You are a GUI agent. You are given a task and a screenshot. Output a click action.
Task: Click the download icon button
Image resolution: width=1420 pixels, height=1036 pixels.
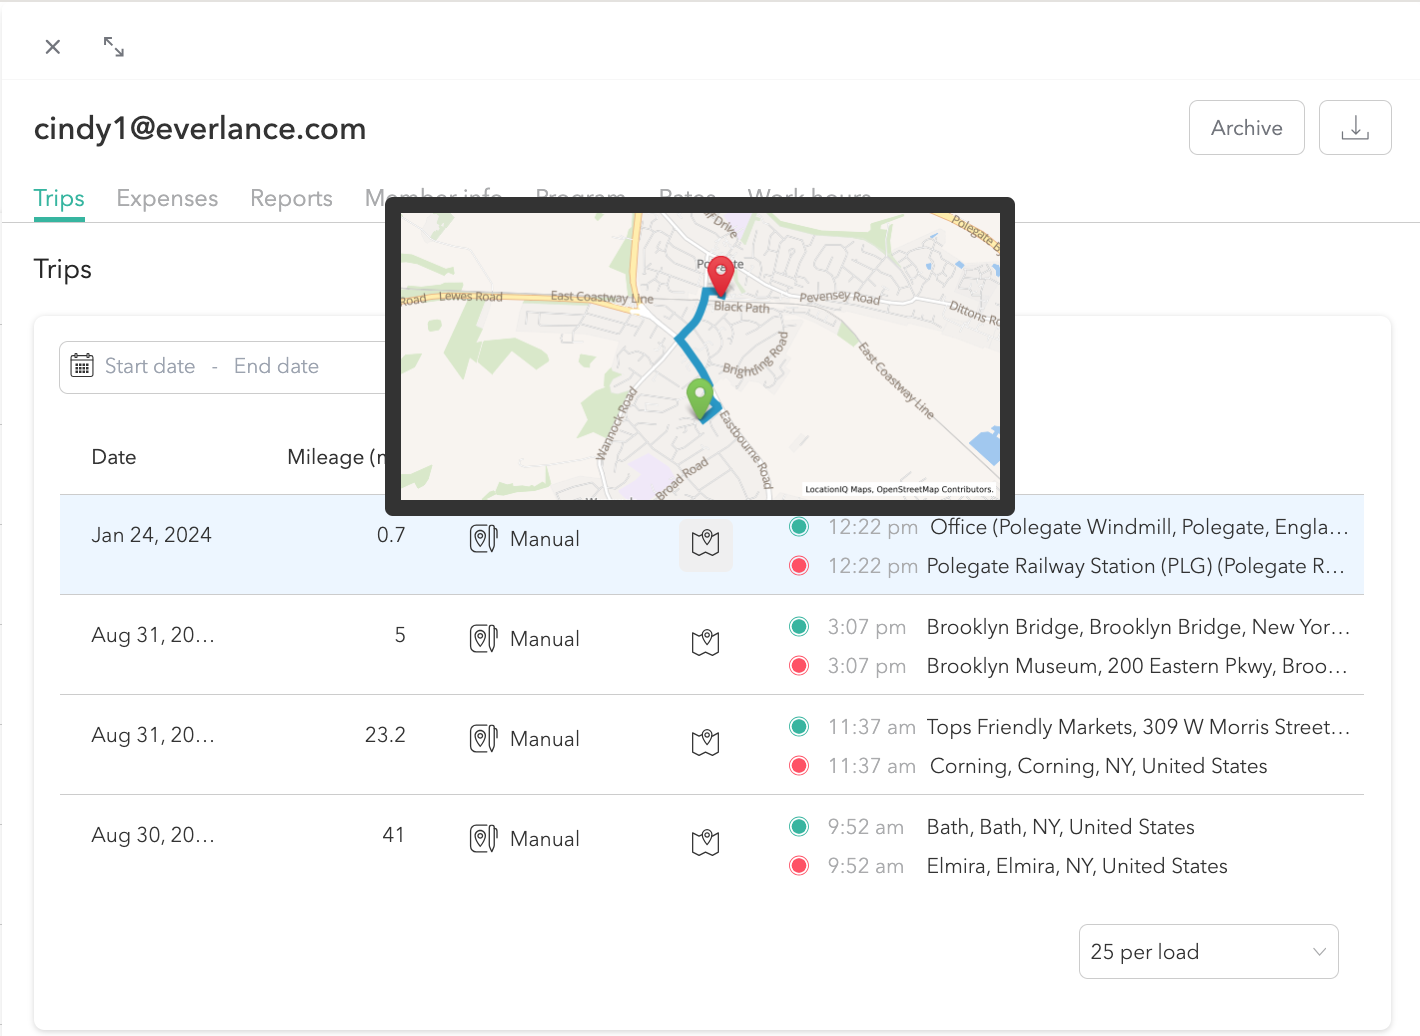point(1354,128)
